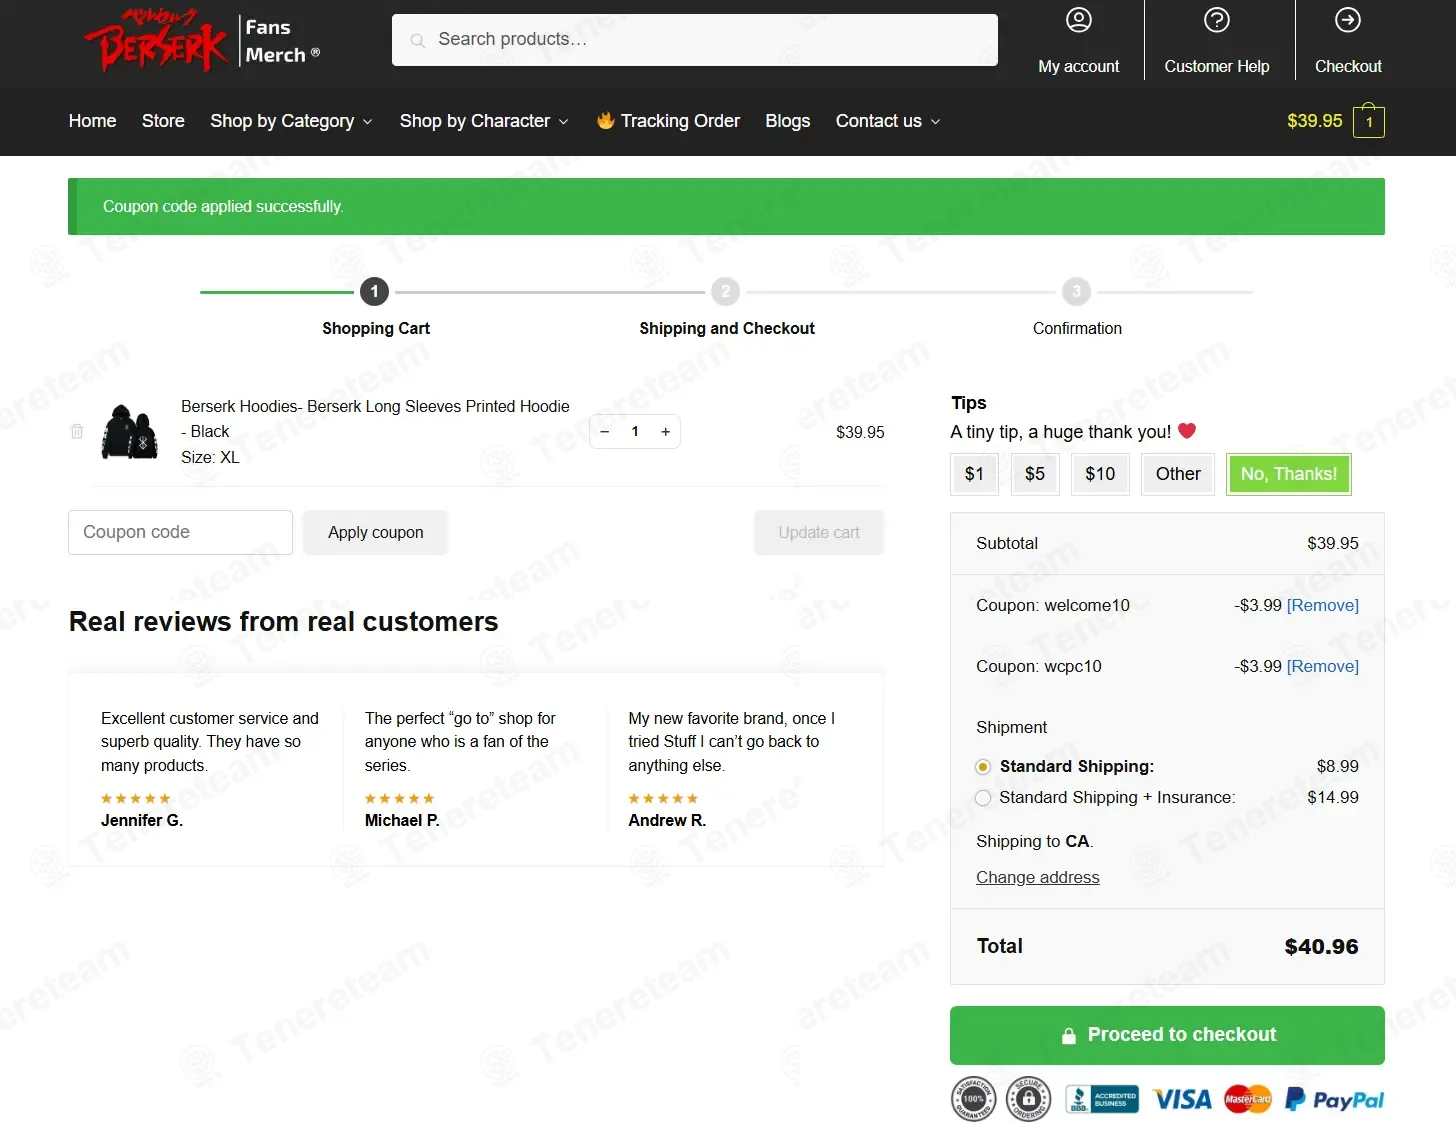Screen dimensions: 1456x1123
Task: Click the MasterCard payment logo
Action: pyautogui.click(x=1247, y=1100)
